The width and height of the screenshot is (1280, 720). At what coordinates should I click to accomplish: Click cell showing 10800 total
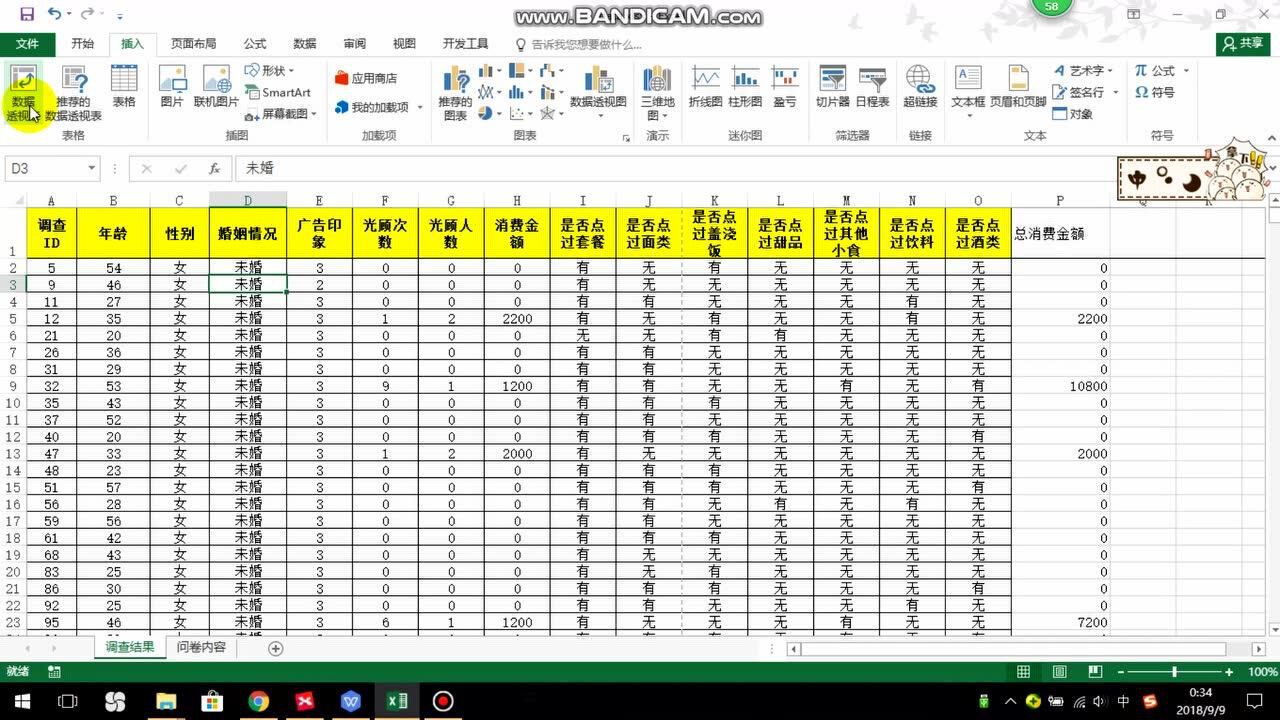click(1060, 386)
